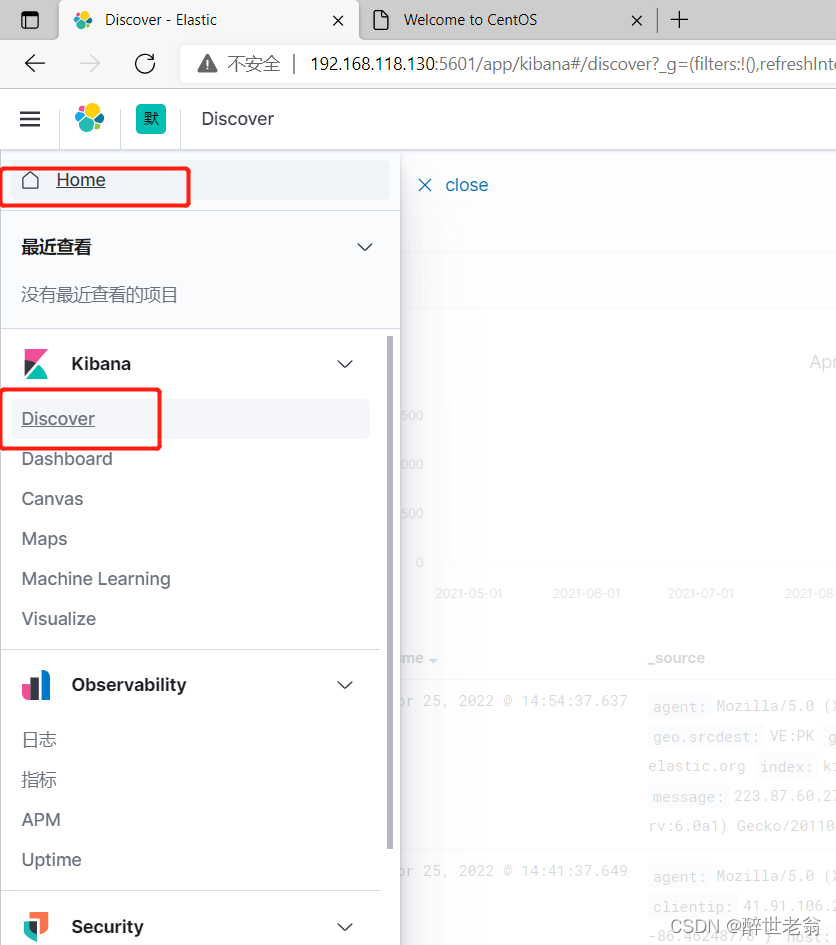Click the close link to dismiss navigation
The height and width of the screenshot is (945, 836).
(467, 185)
